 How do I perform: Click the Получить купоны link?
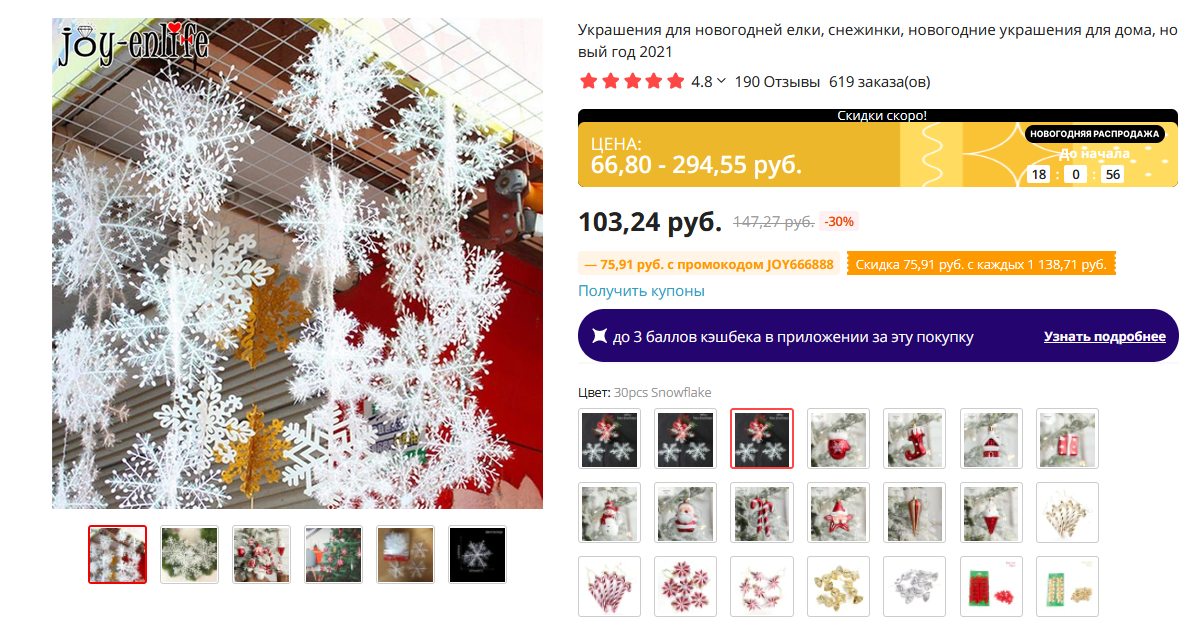click(641, 291)
